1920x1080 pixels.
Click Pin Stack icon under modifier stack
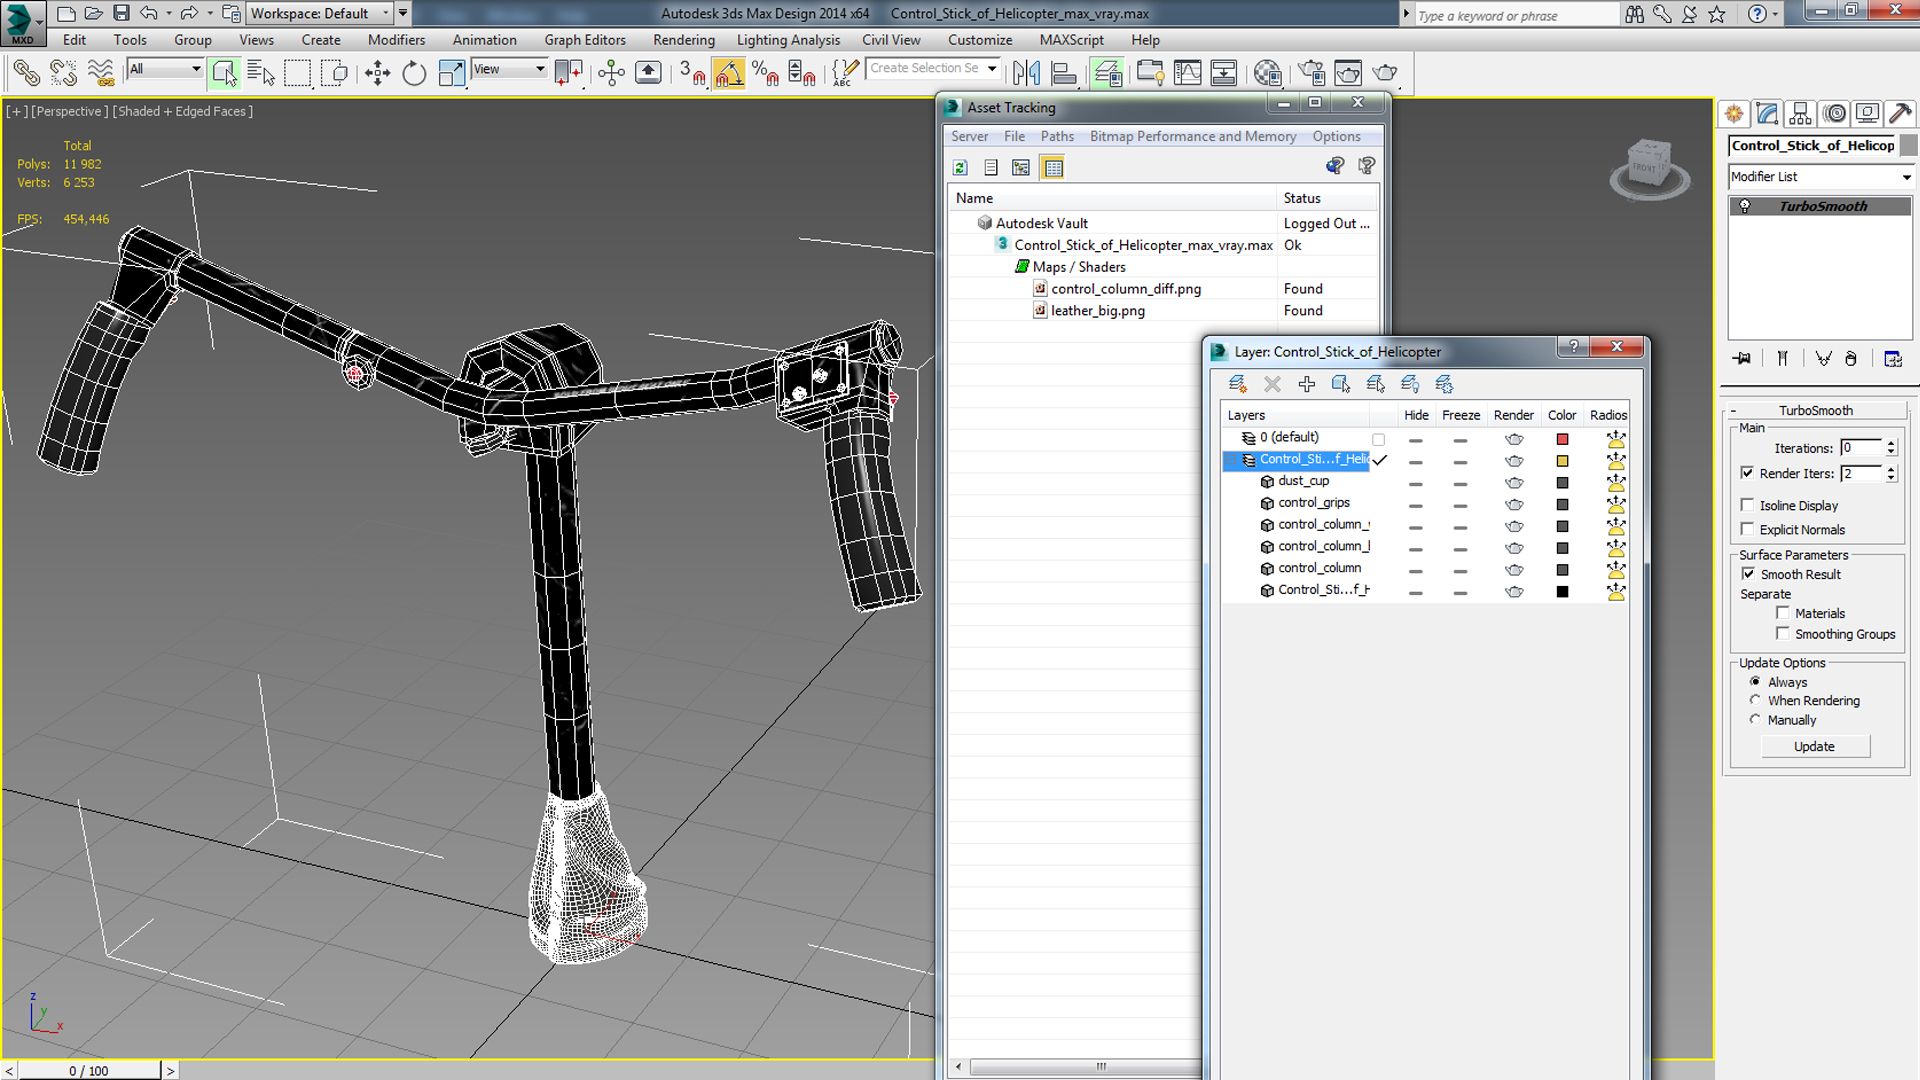point(1742,358)
